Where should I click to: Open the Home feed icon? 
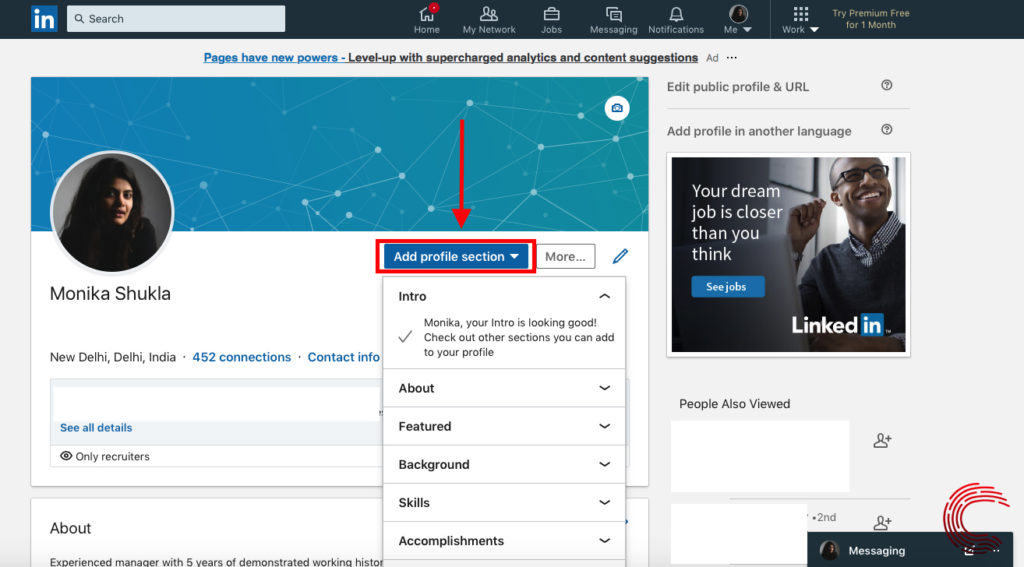[426, 20]
